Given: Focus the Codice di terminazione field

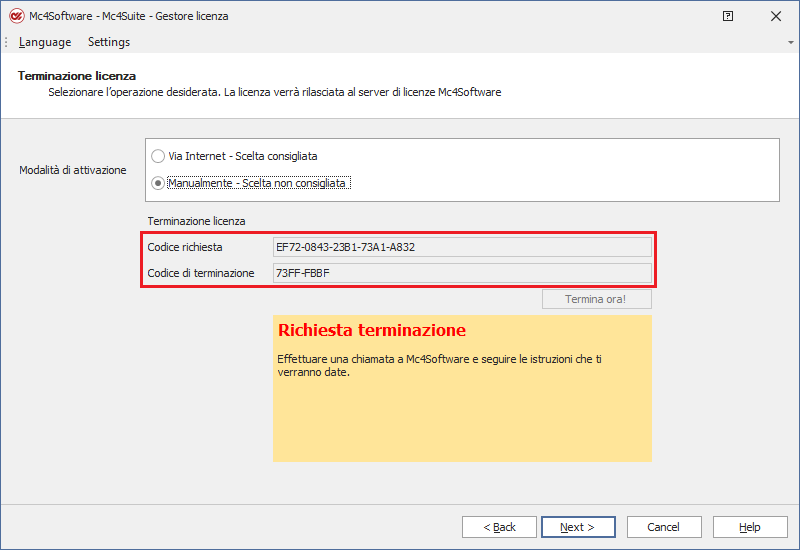Looking at the screenshot, I should tap(462, 273).
